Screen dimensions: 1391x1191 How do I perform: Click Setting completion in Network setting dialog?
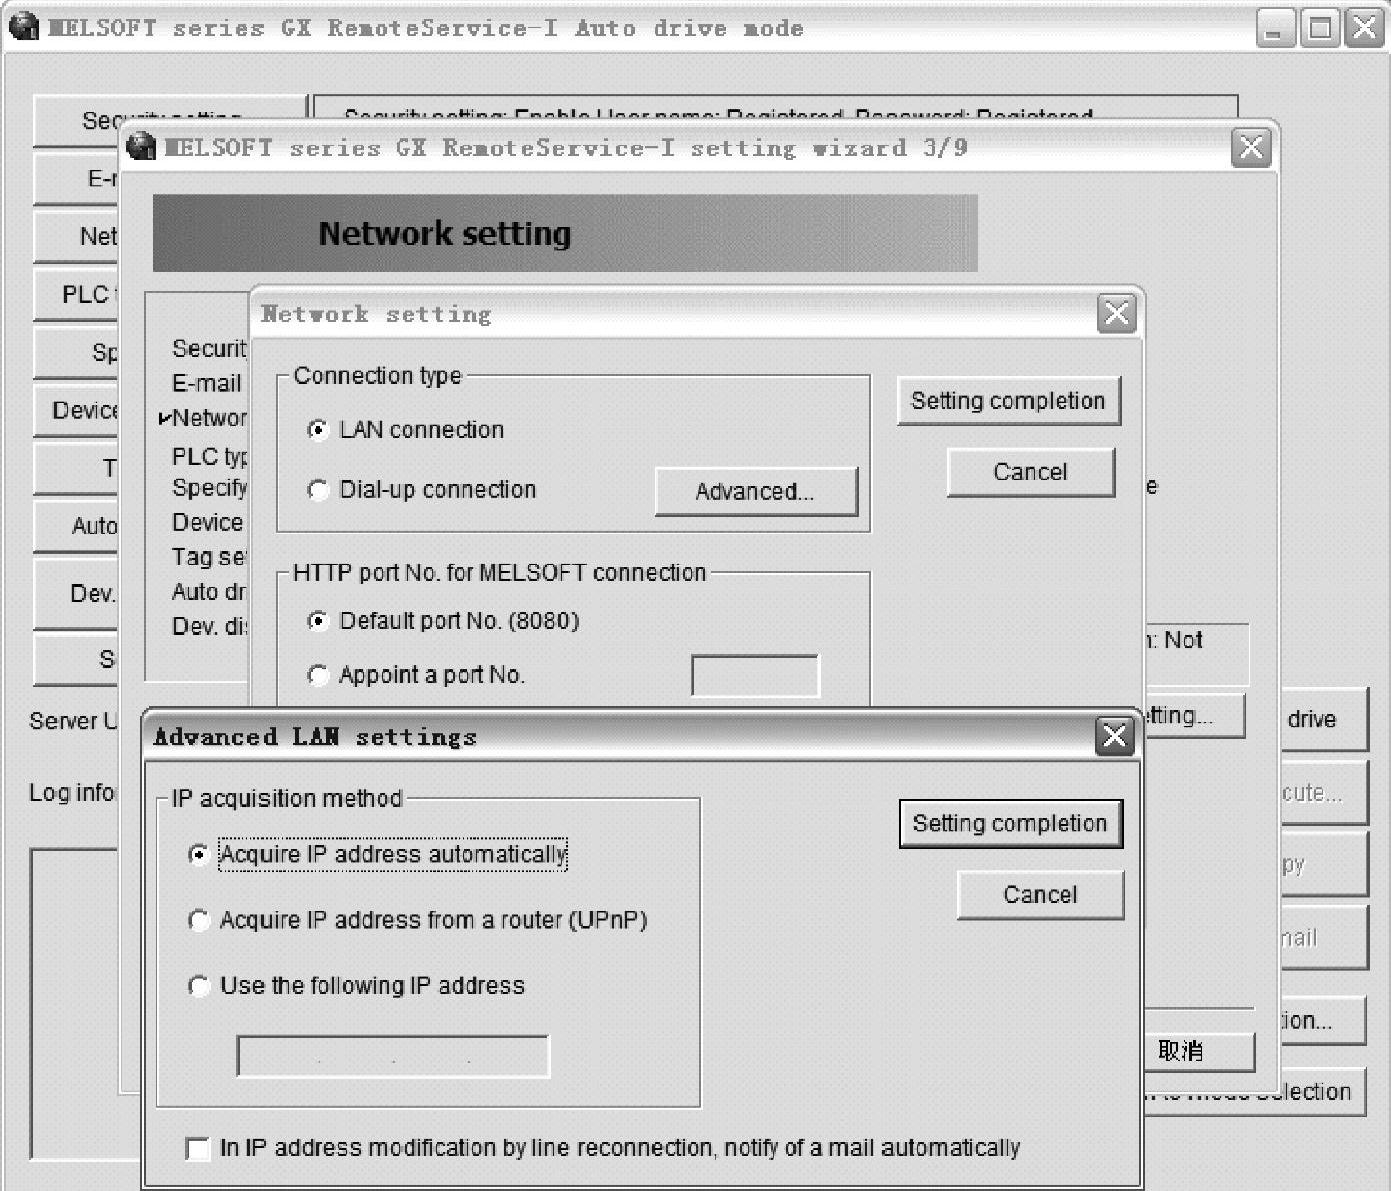(1008, 401)
